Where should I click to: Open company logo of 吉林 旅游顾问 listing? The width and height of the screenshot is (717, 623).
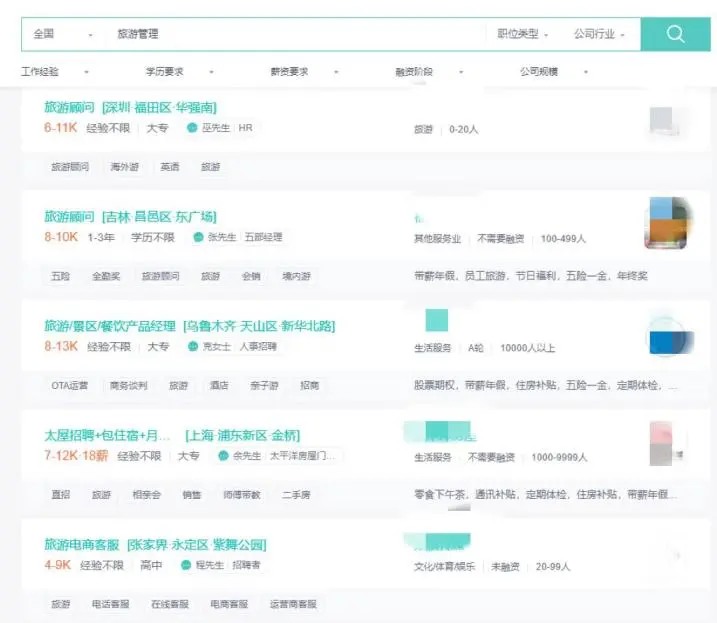(670, 223)
